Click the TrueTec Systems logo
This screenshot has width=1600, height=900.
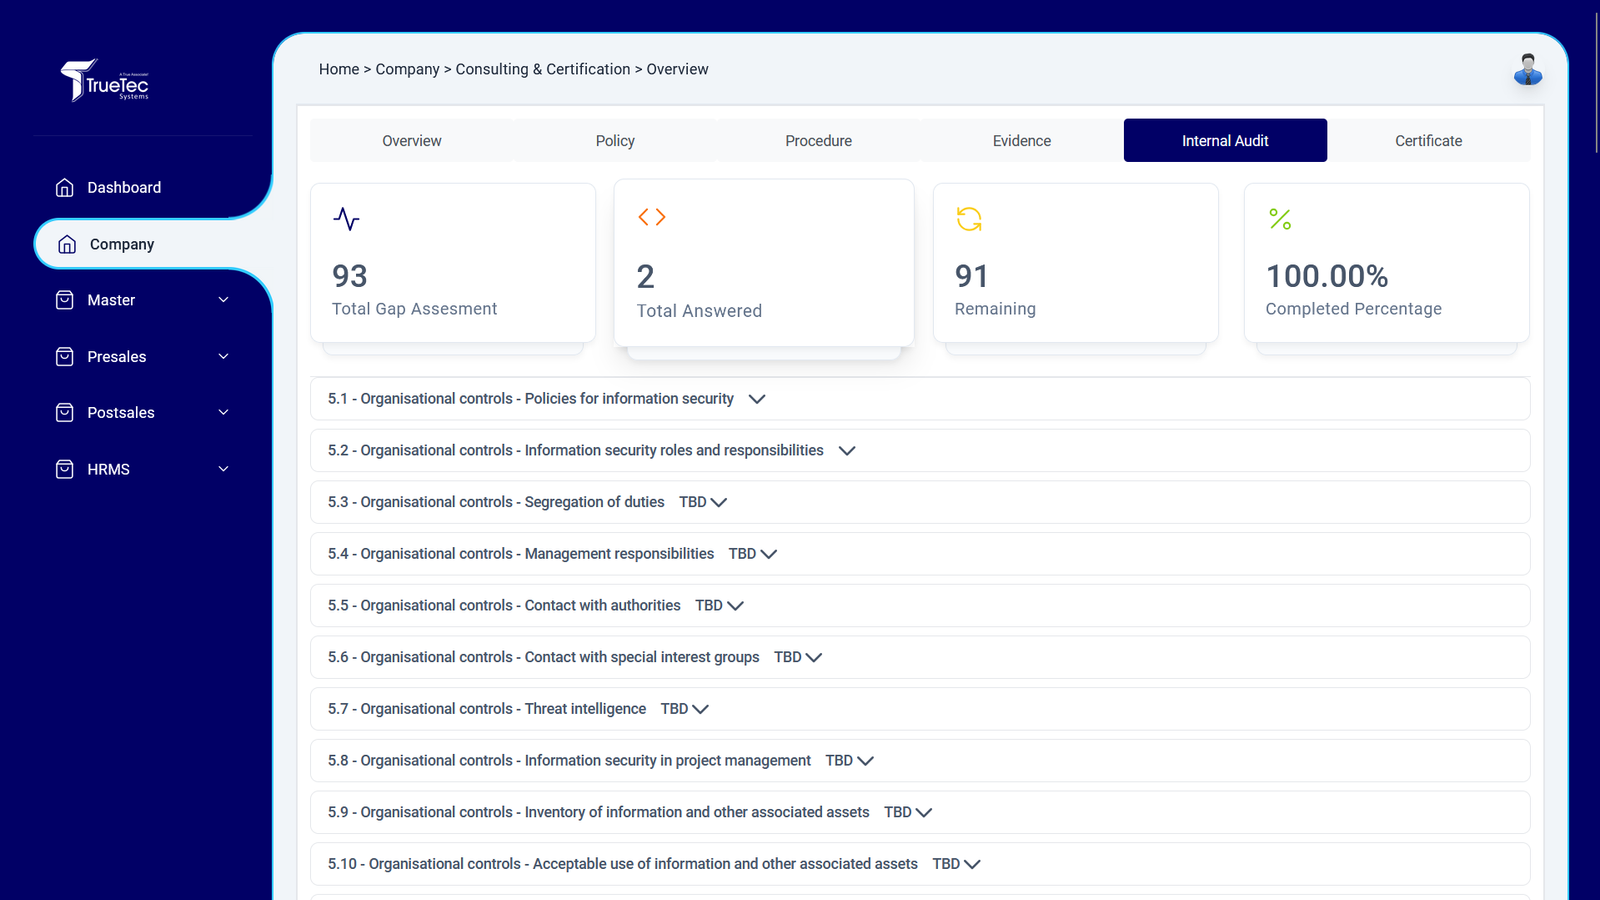tap(104, 80)
